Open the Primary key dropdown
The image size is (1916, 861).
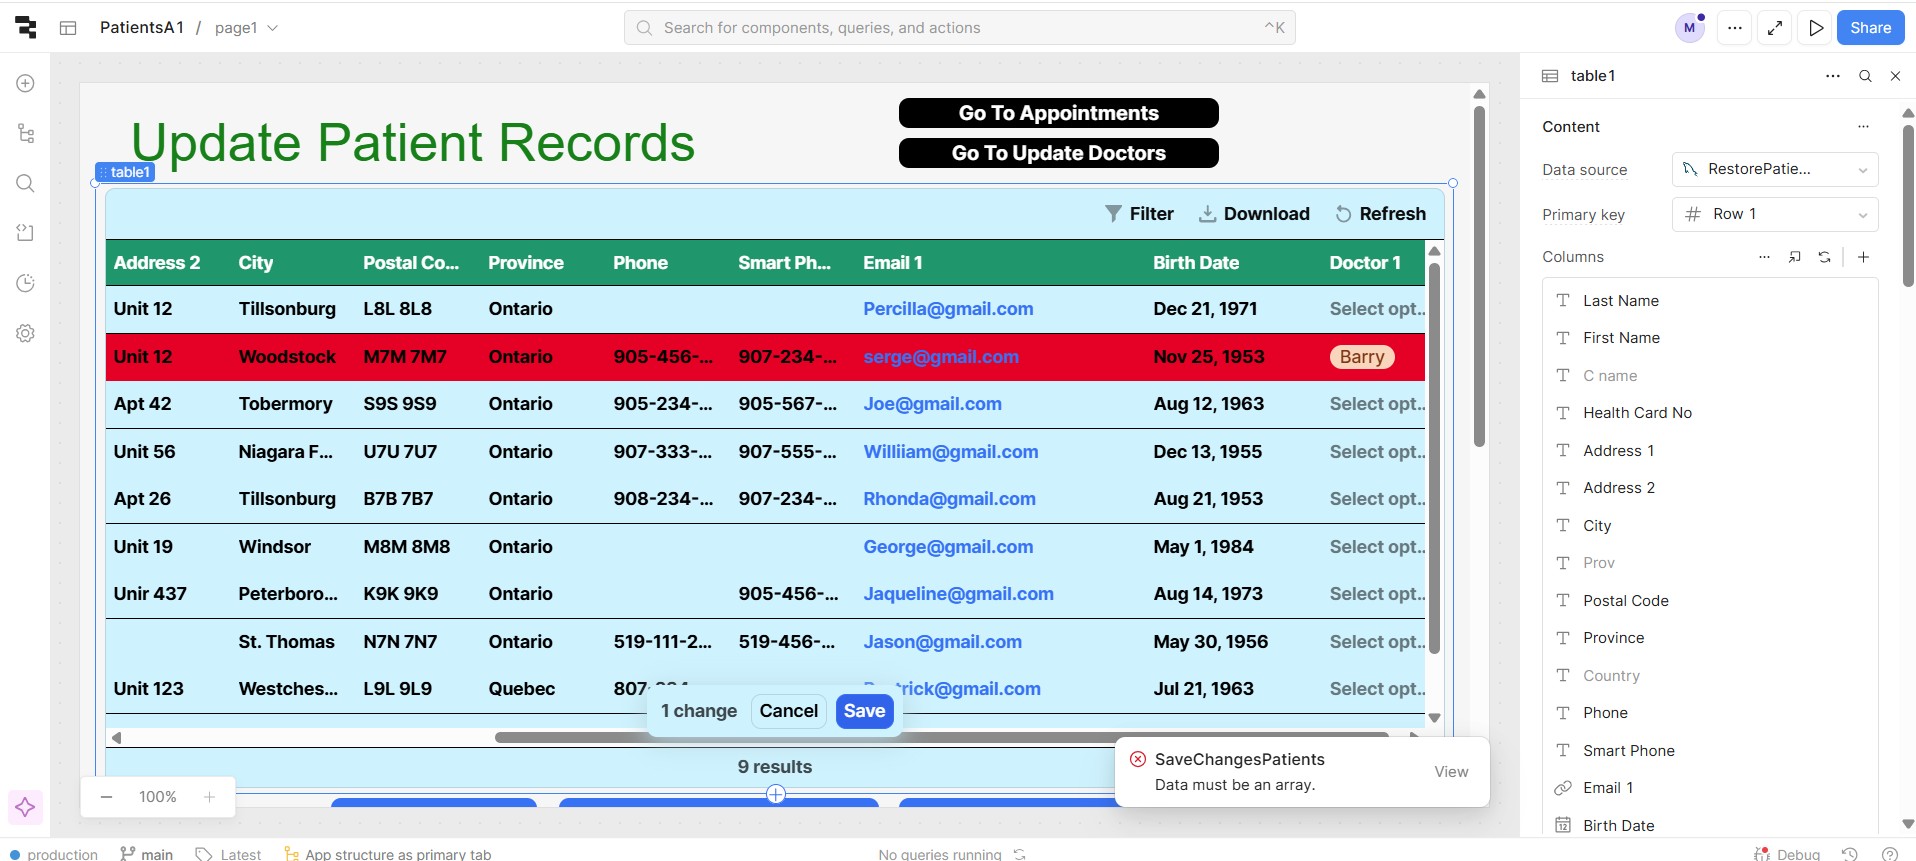[1774, 214]
